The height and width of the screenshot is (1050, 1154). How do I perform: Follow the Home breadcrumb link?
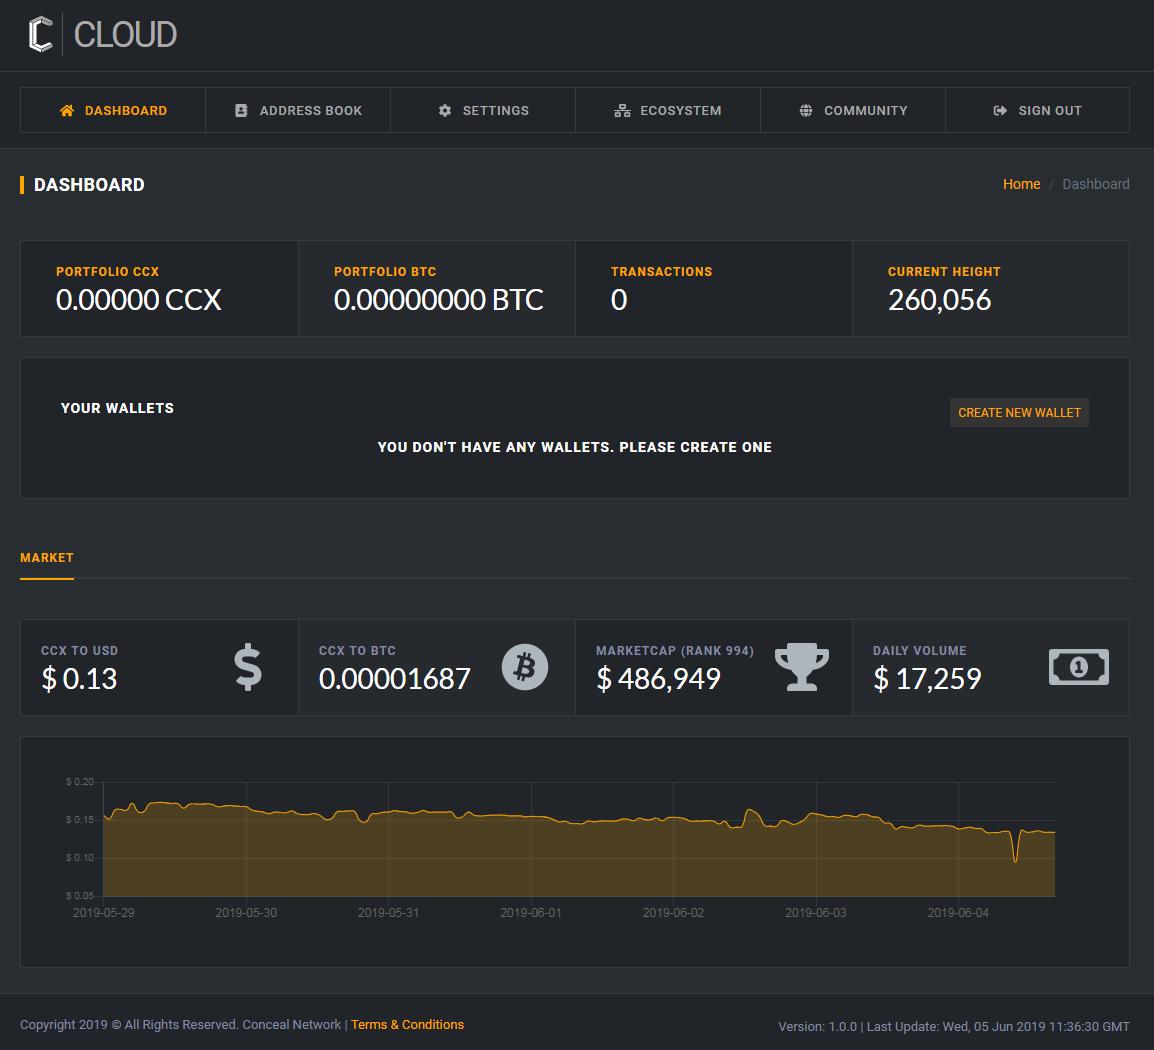(x=1021, y=184)
